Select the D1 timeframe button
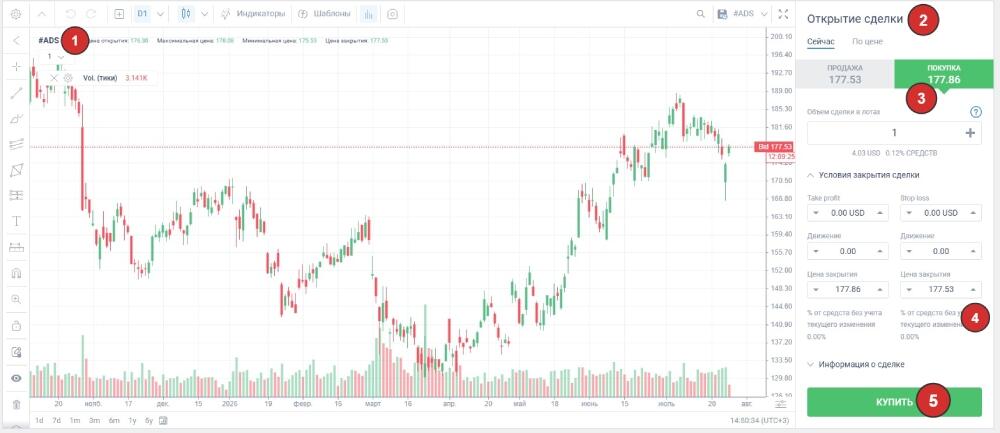 coord(143,13)
